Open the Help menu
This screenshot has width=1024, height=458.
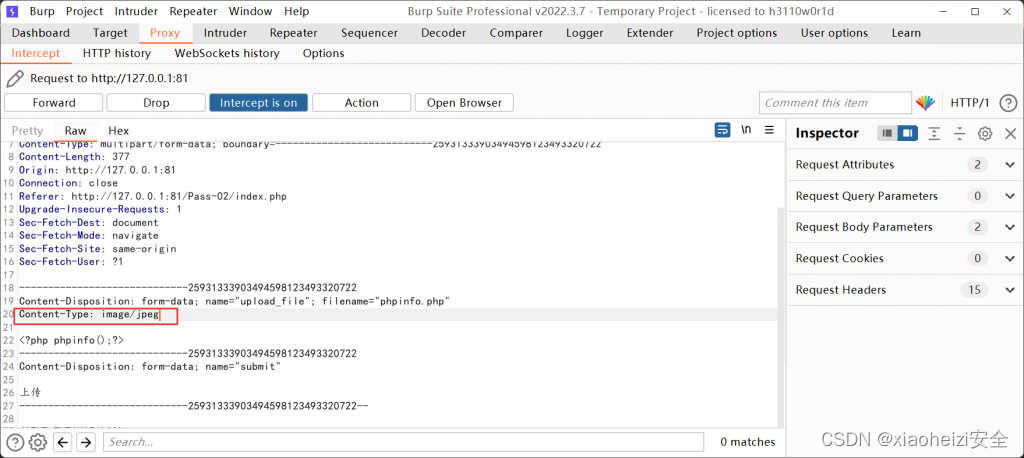click(296, 11)
